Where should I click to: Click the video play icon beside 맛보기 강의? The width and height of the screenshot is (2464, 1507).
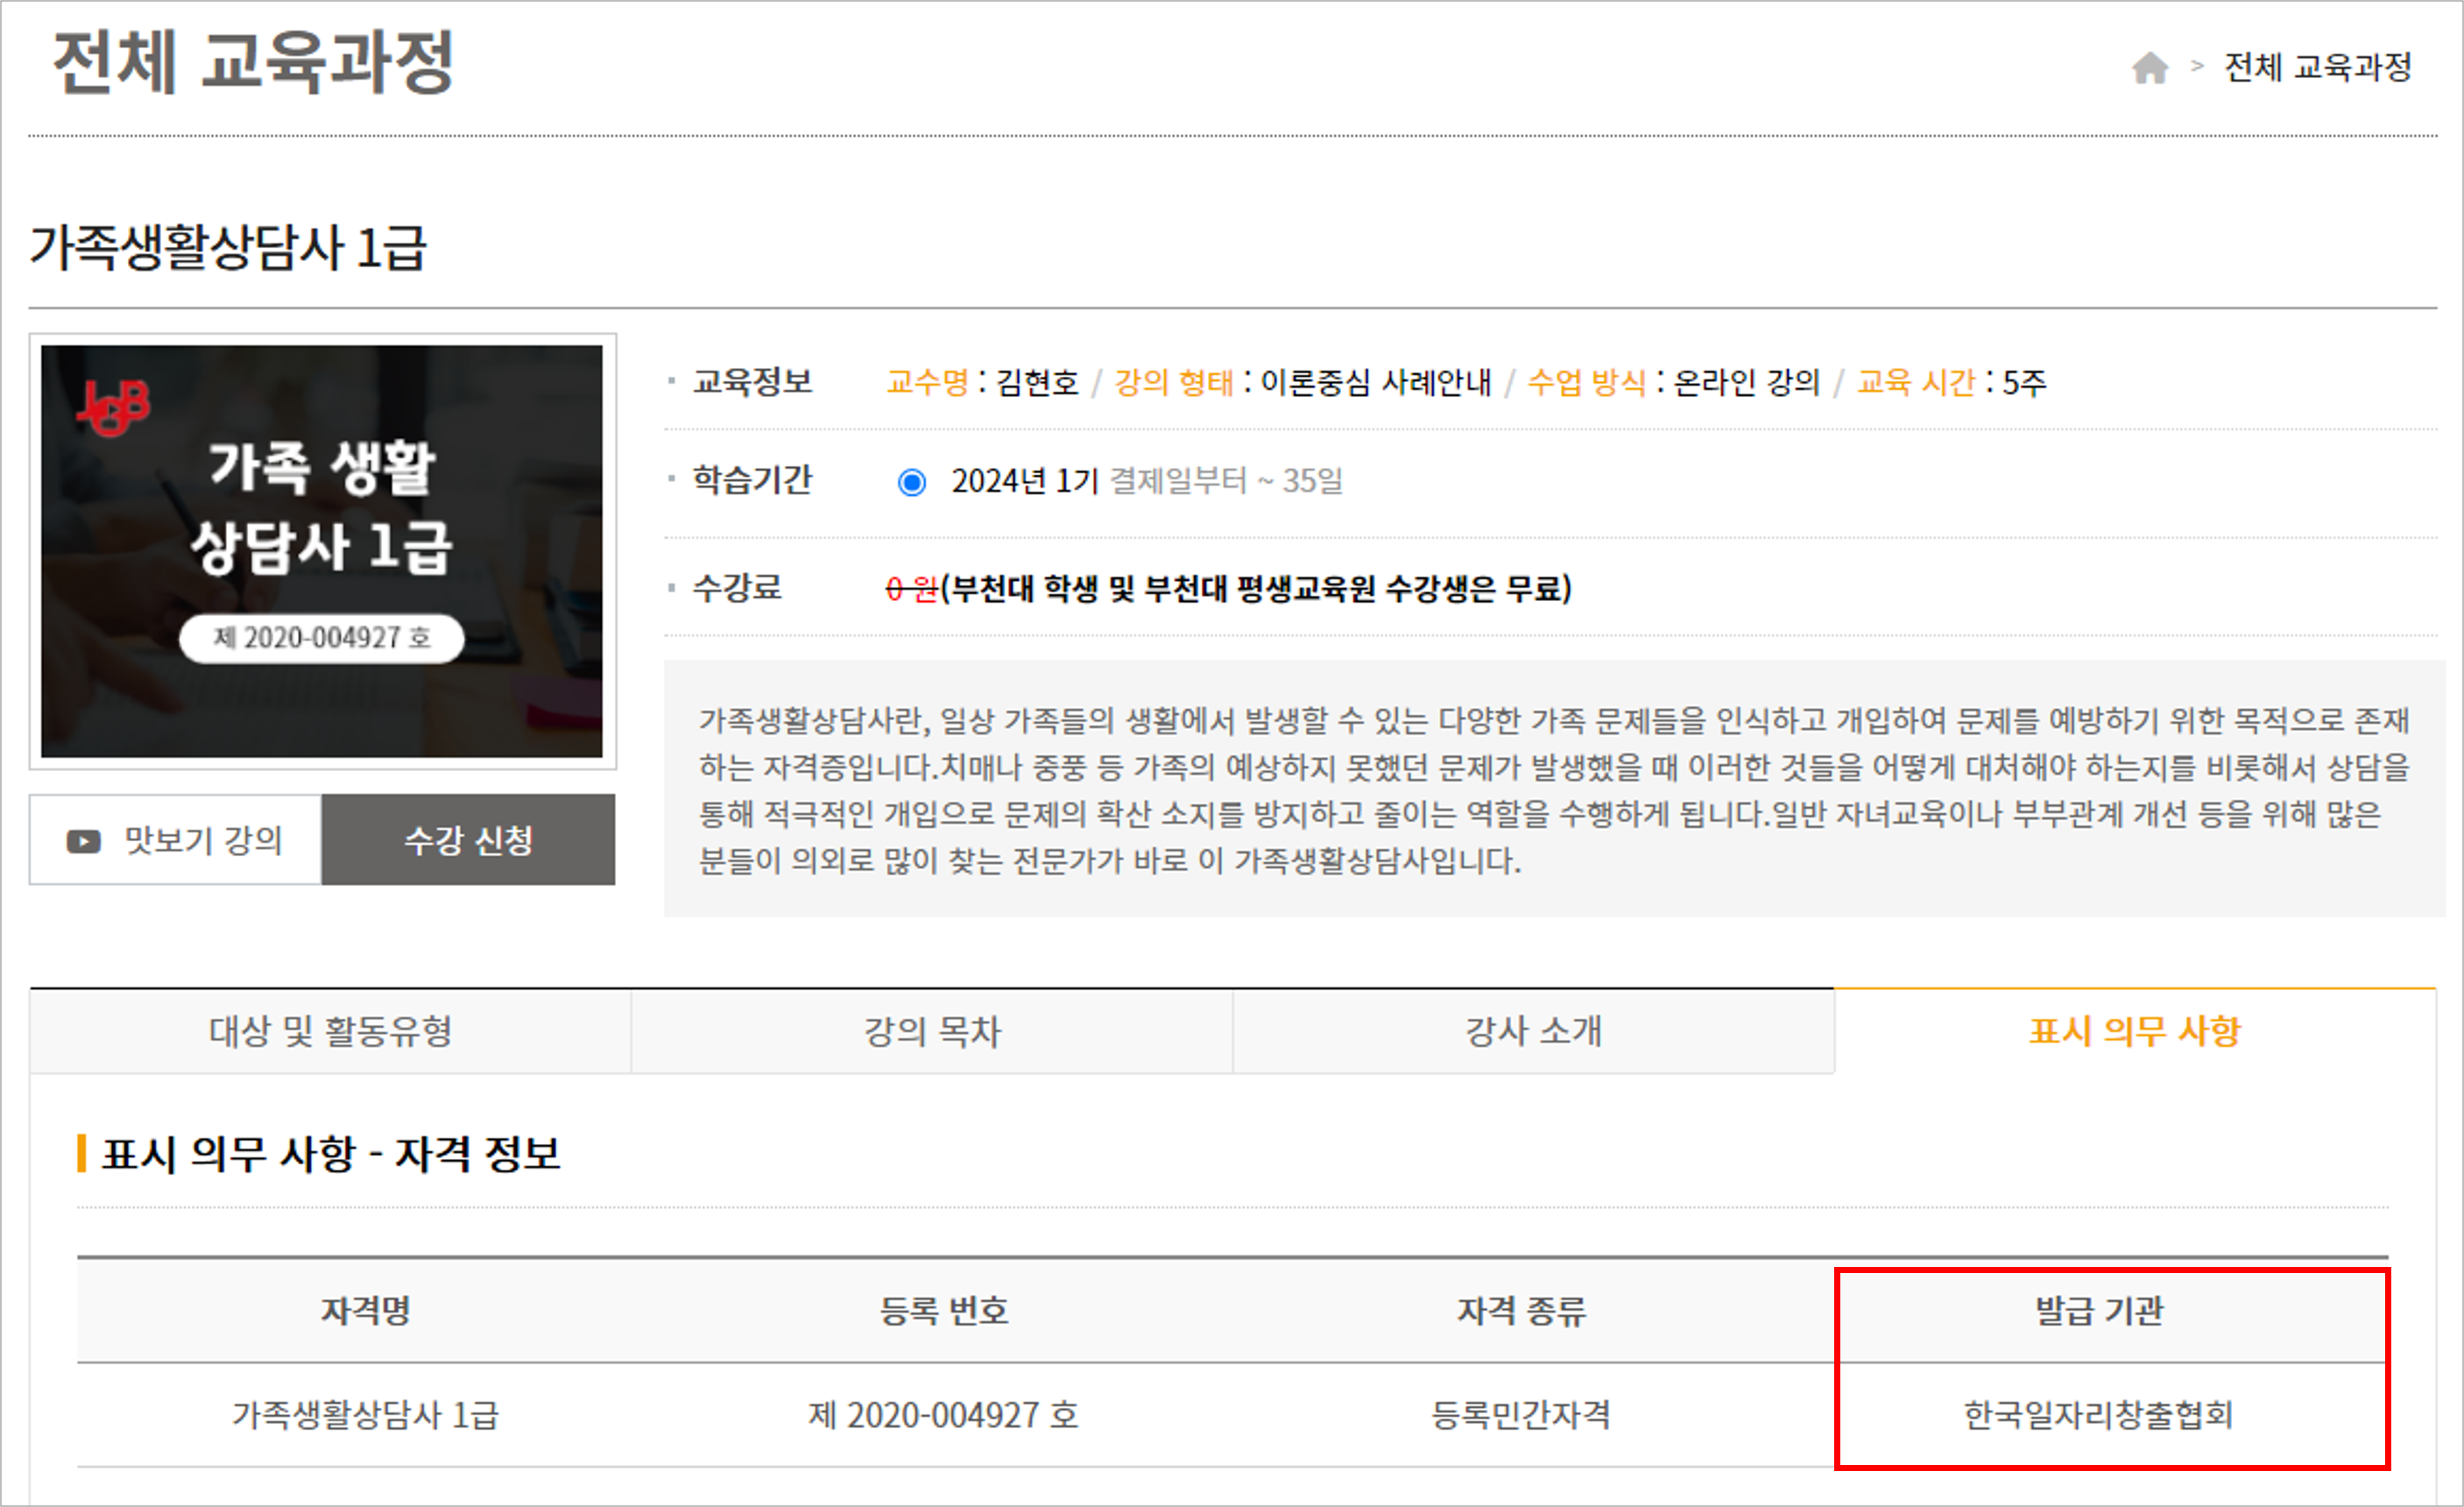click(x=84, y=841)
